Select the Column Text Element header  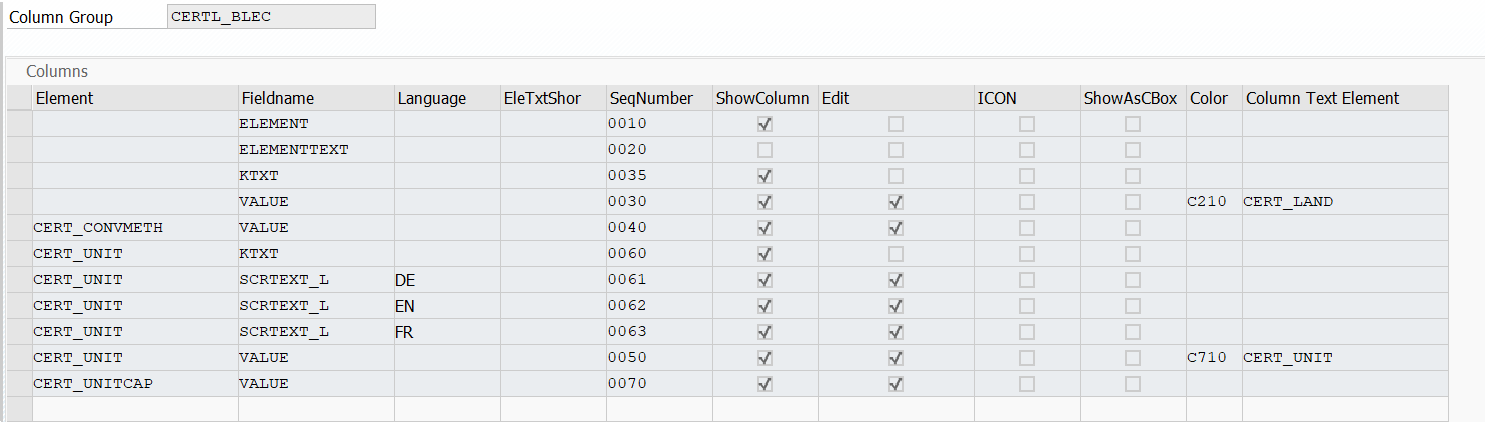[x=1322, y=98]
